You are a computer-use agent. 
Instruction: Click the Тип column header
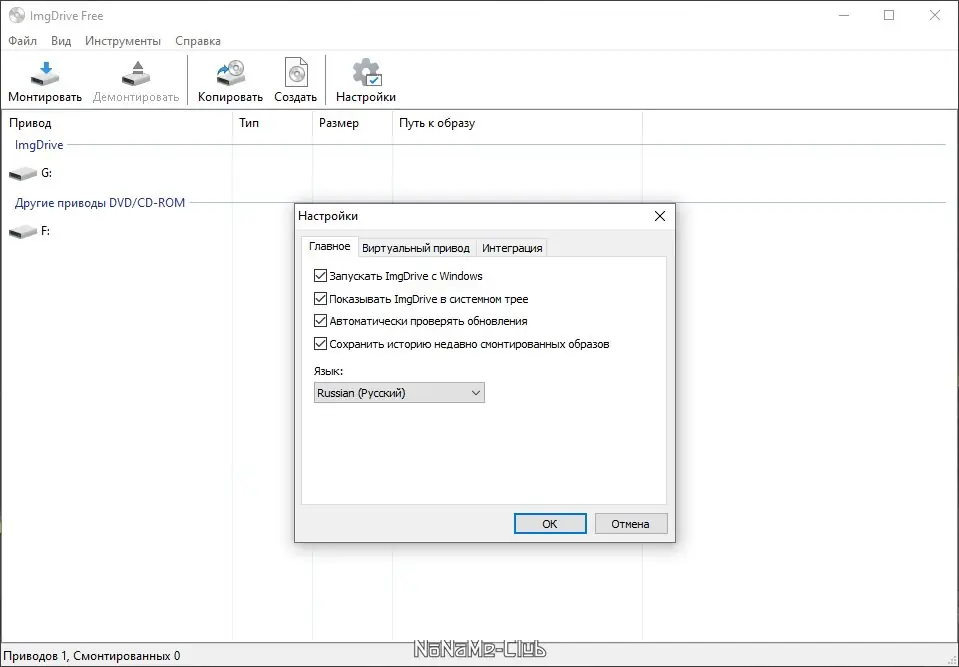pyautogui.click(x=272, y=123)
